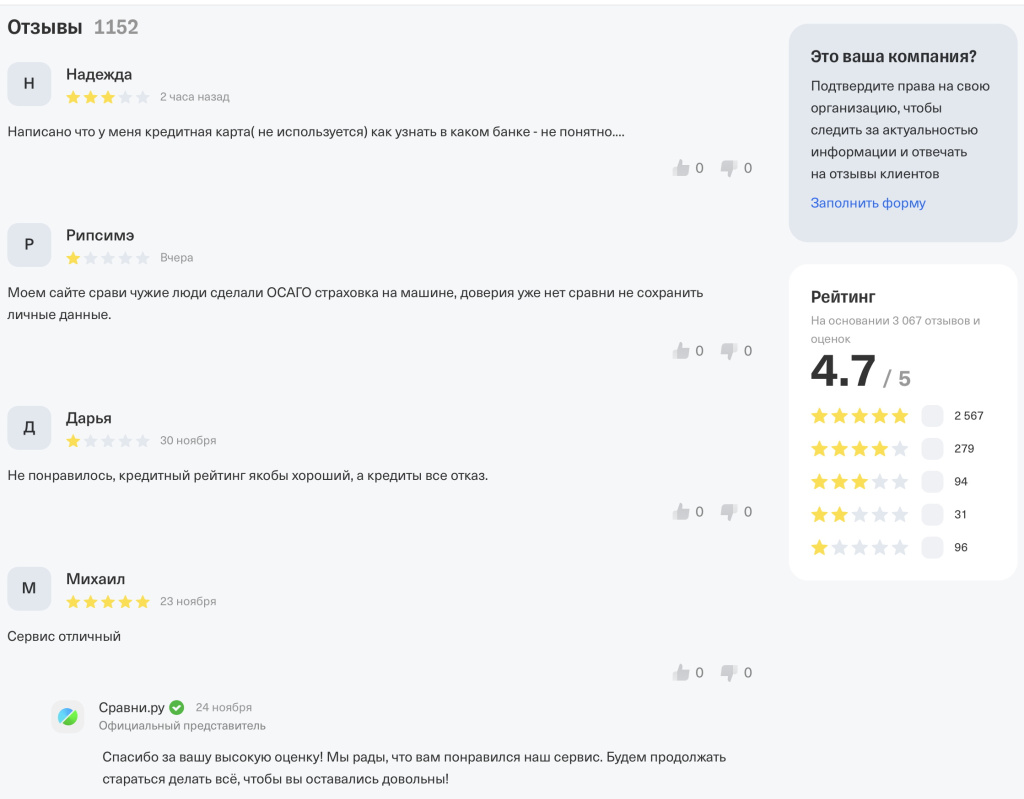Click the Сравни.ру representative name
The image size is (1024, 799).
coord(131,708)
